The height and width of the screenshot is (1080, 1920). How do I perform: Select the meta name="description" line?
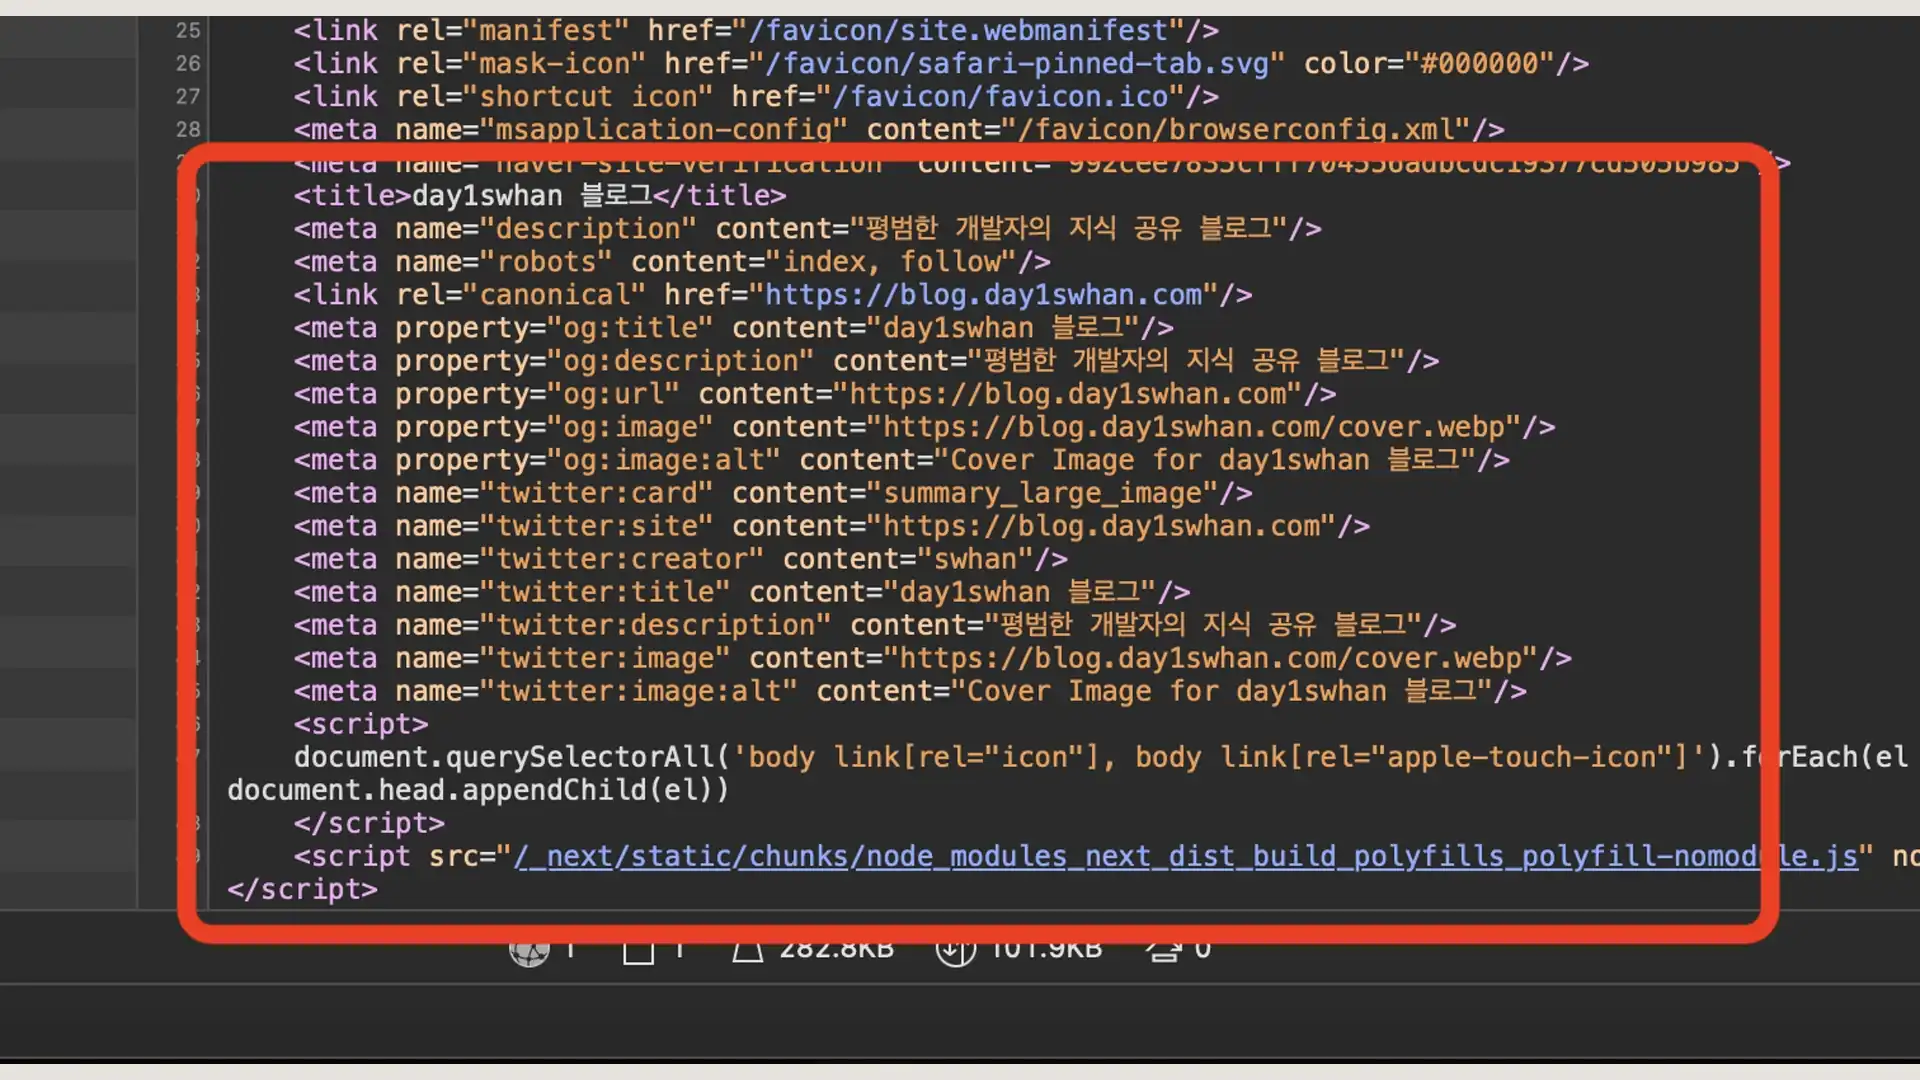coord(808,228)
